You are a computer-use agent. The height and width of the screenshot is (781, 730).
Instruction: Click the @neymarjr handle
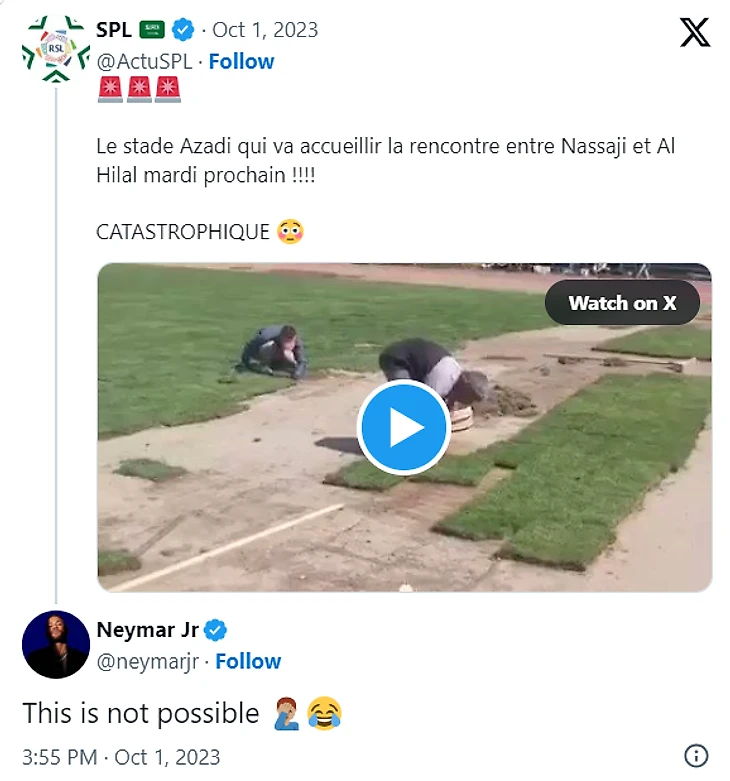tap(147, 661)
